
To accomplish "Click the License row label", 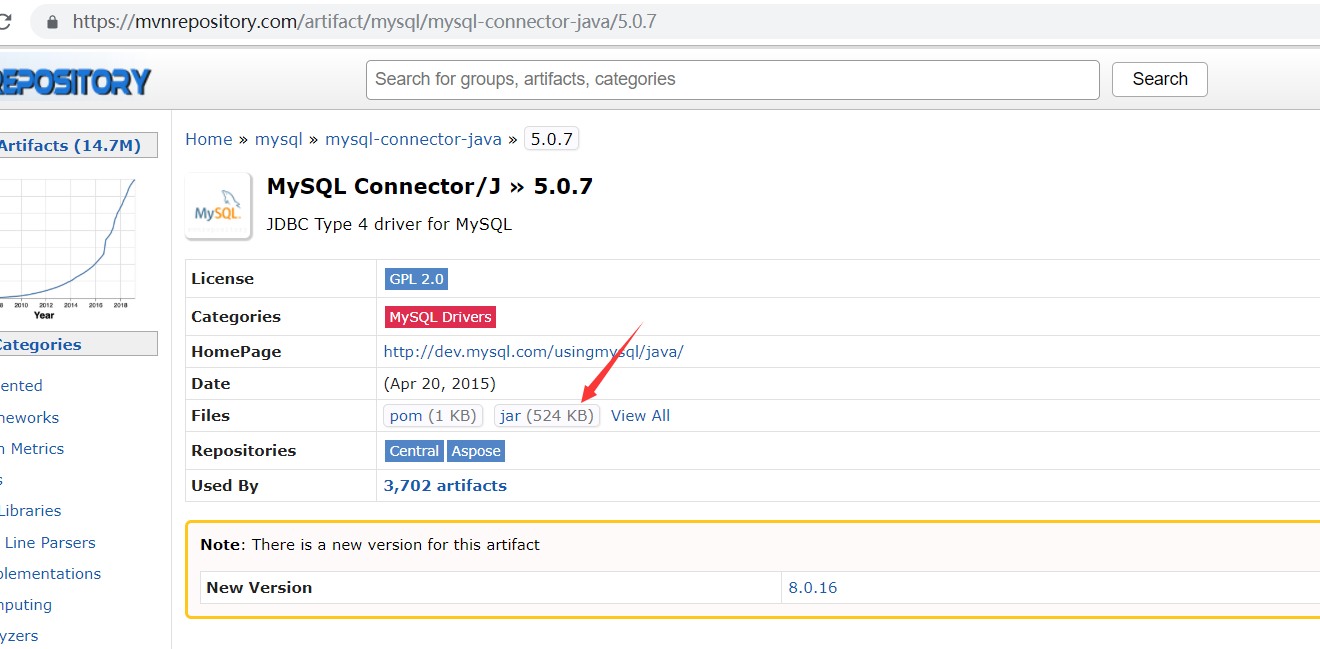I will tap(222, 279).
